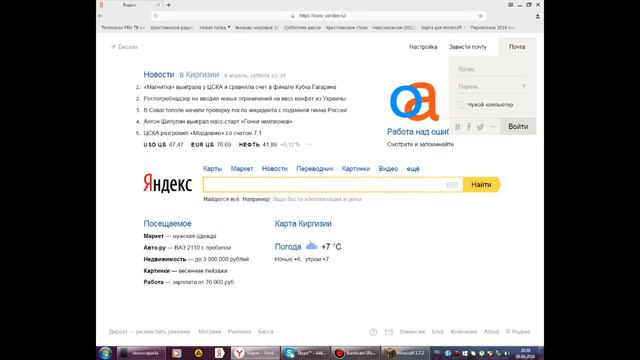
Task: Click the browser back arrow
Action: pos(100,16)
